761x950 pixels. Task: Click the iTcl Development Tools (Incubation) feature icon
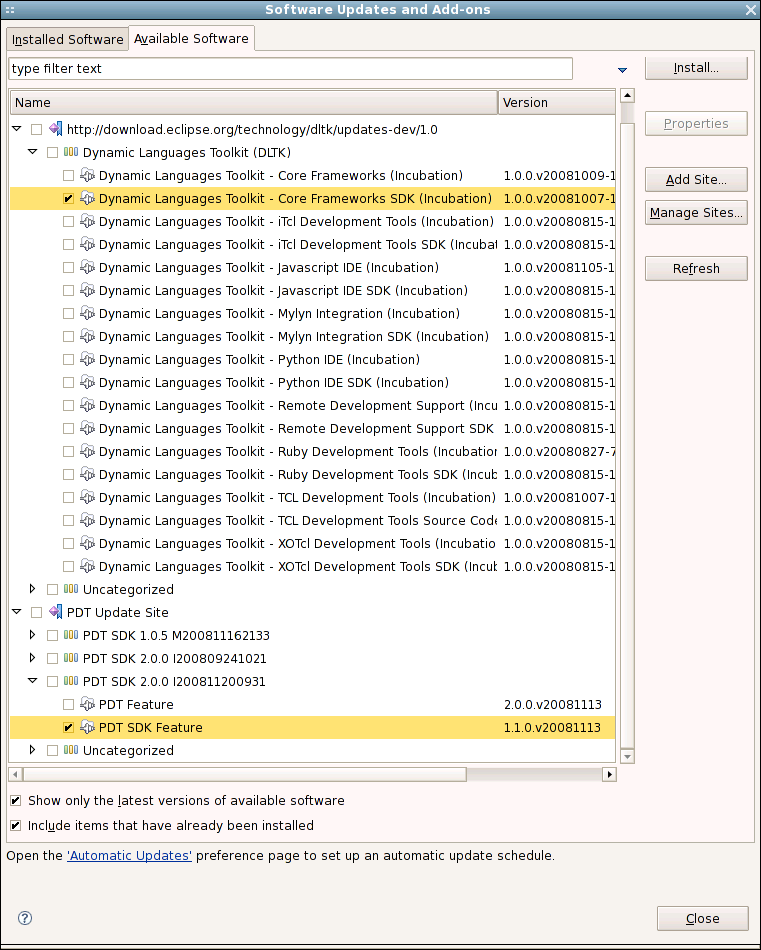click(x=88, y=221)
